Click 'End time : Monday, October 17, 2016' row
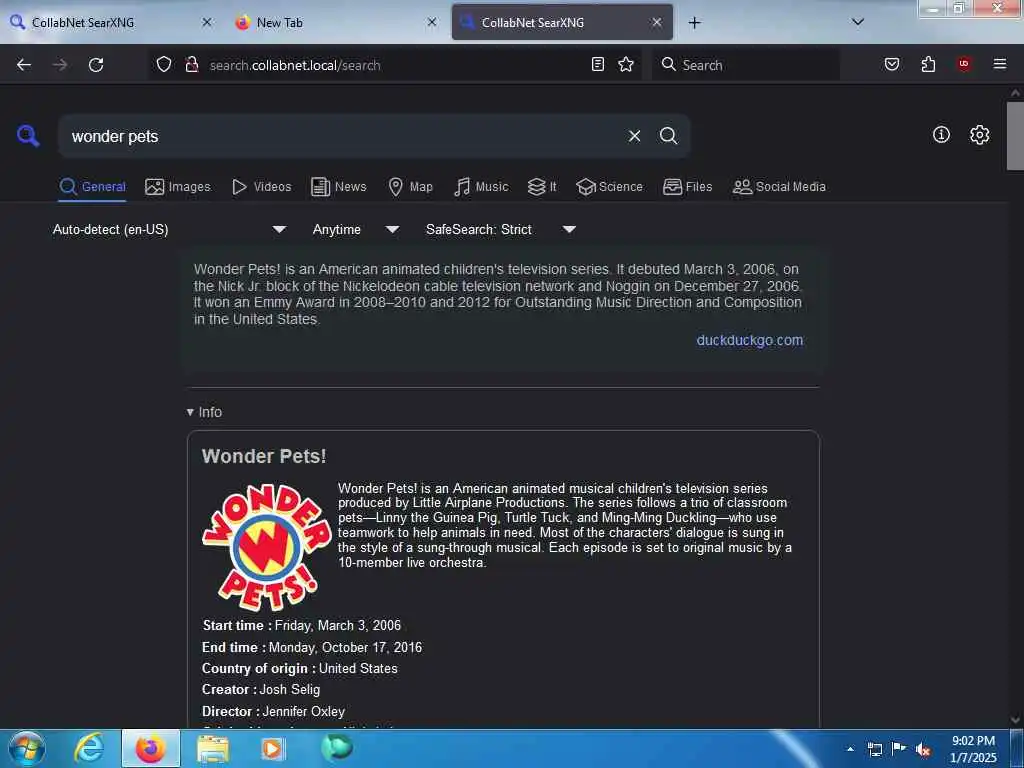1024x768 pixels. 312,647
